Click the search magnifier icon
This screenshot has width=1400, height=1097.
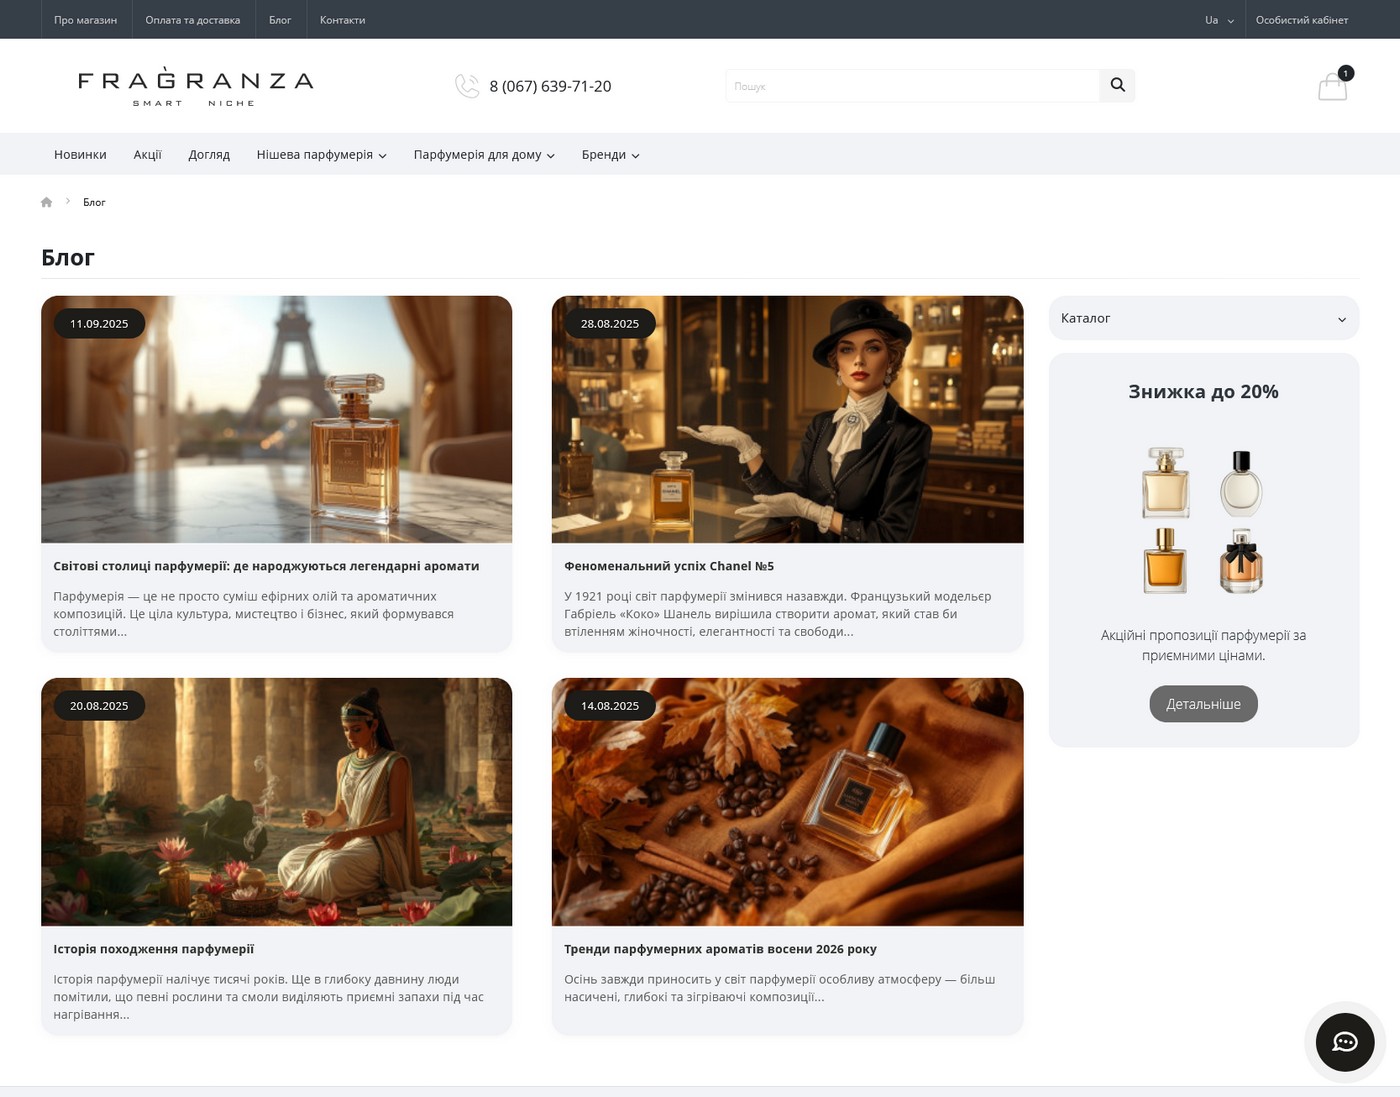[x=1117, y=86]
